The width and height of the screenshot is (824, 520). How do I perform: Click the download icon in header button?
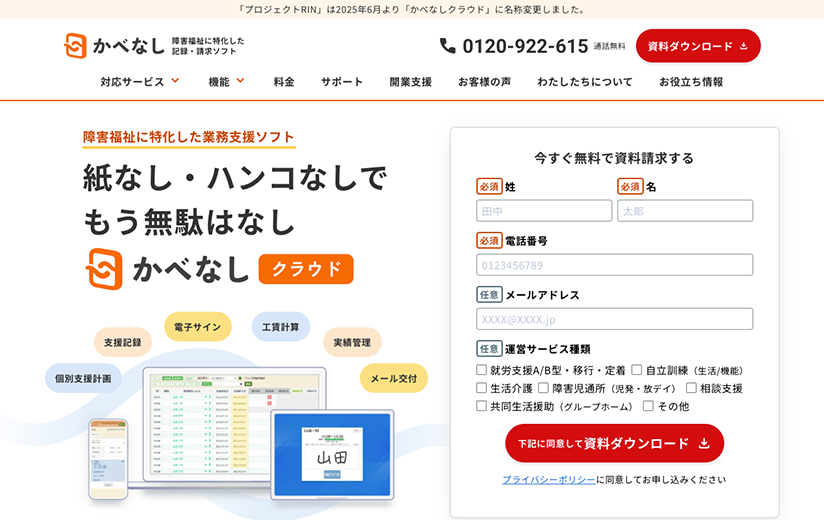pyautogui.click(x=744, y=46)
